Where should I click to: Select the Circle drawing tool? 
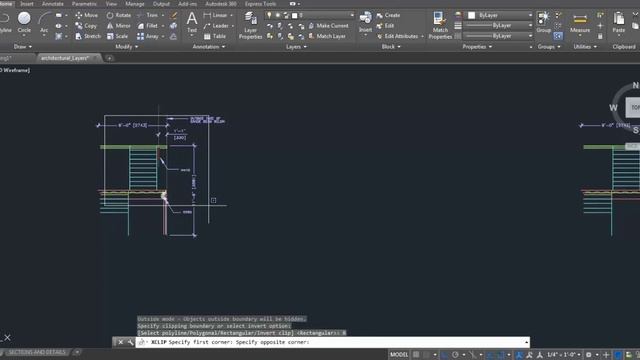coord(24,22)
